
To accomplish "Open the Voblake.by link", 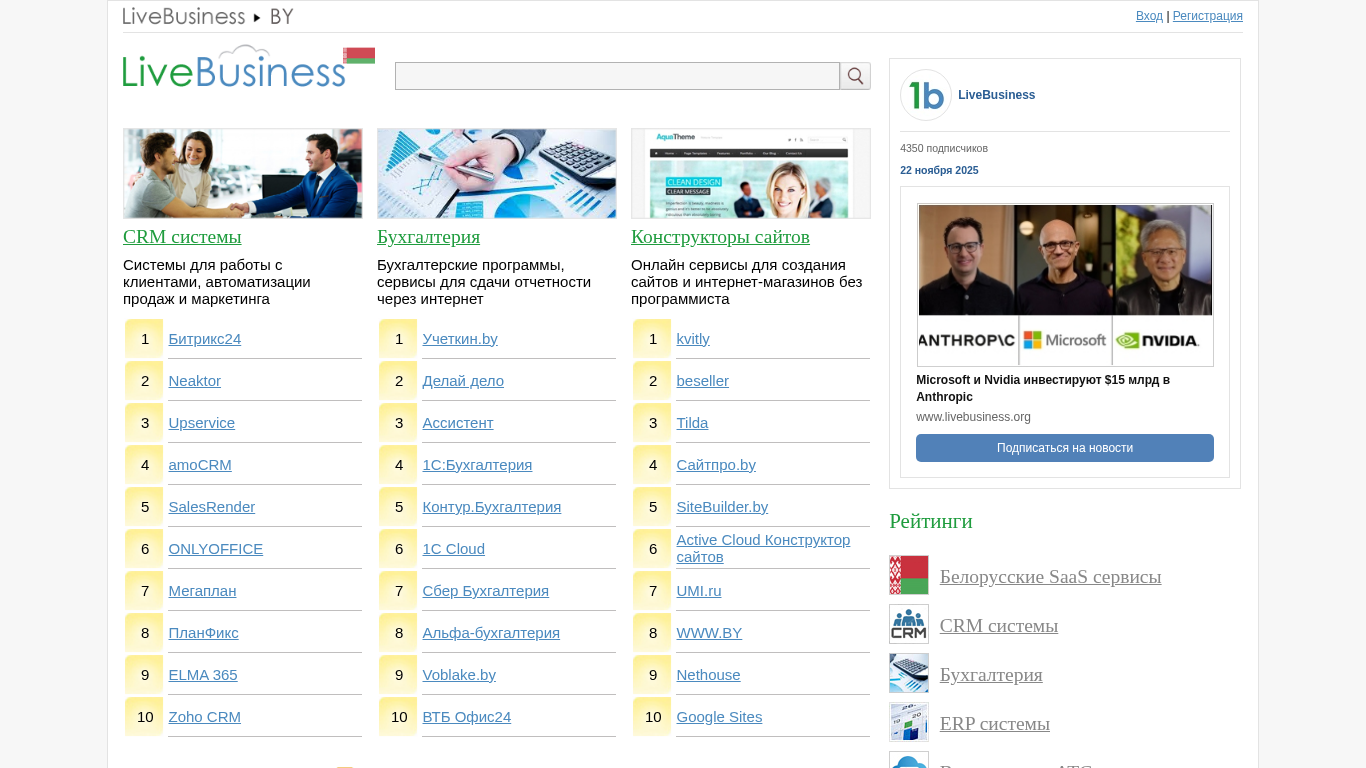I will 459,675.
